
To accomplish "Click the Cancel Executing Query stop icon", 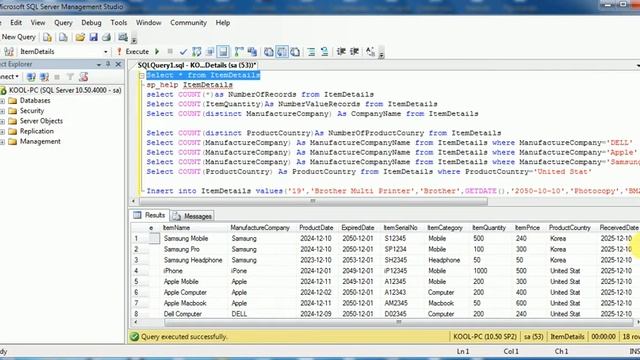I will pyautogui.click(x=170, y=51).
